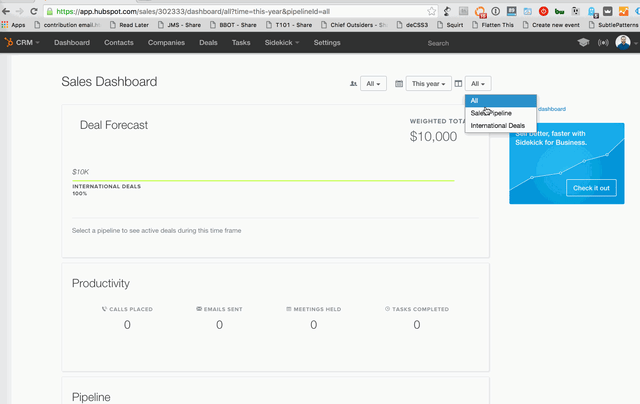Image resolution: width=640 pixels, height=404 pixels.
Task: Click the calendar icon beside This year
Action: click(x=399, y=84)
